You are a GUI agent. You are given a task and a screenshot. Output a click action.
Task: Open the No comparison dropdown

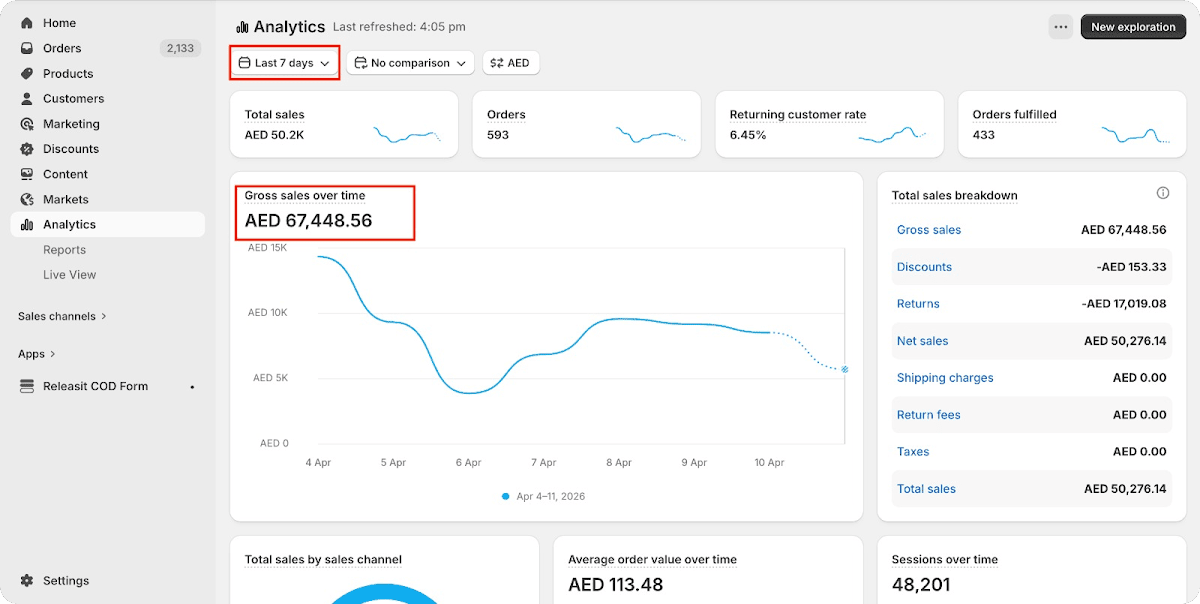[x=410, y=63]
